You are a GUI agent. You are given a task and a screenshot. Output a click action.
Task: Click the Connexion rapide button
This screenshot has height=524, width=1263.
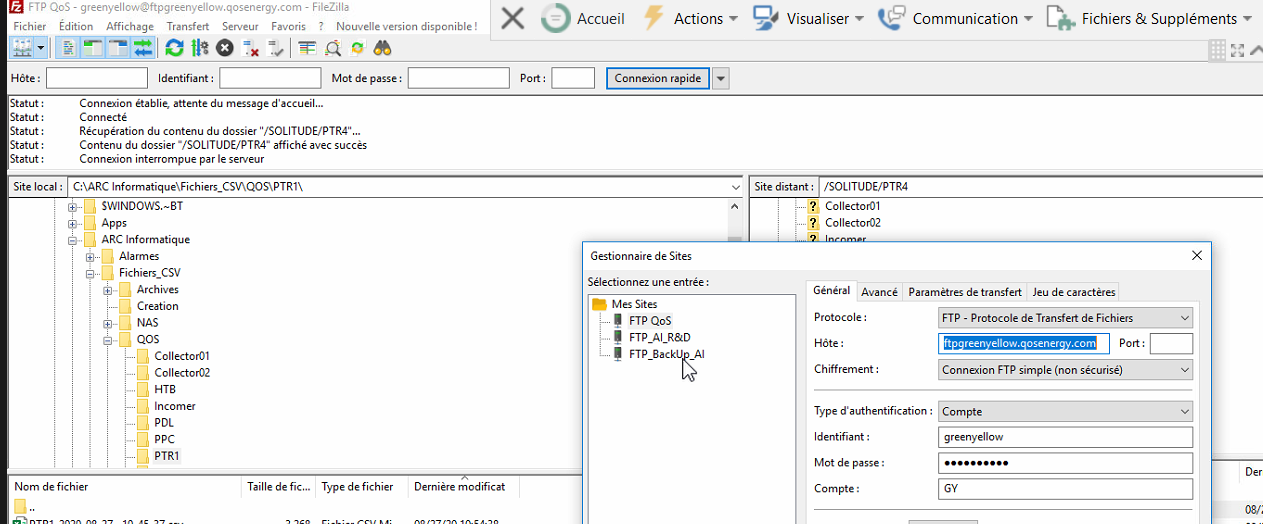point(657,78)
